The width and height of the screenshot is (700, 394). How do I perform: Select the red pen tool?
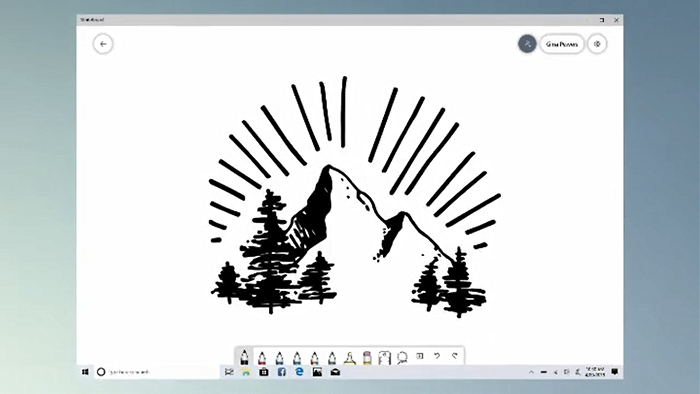[x=262, y=357]
